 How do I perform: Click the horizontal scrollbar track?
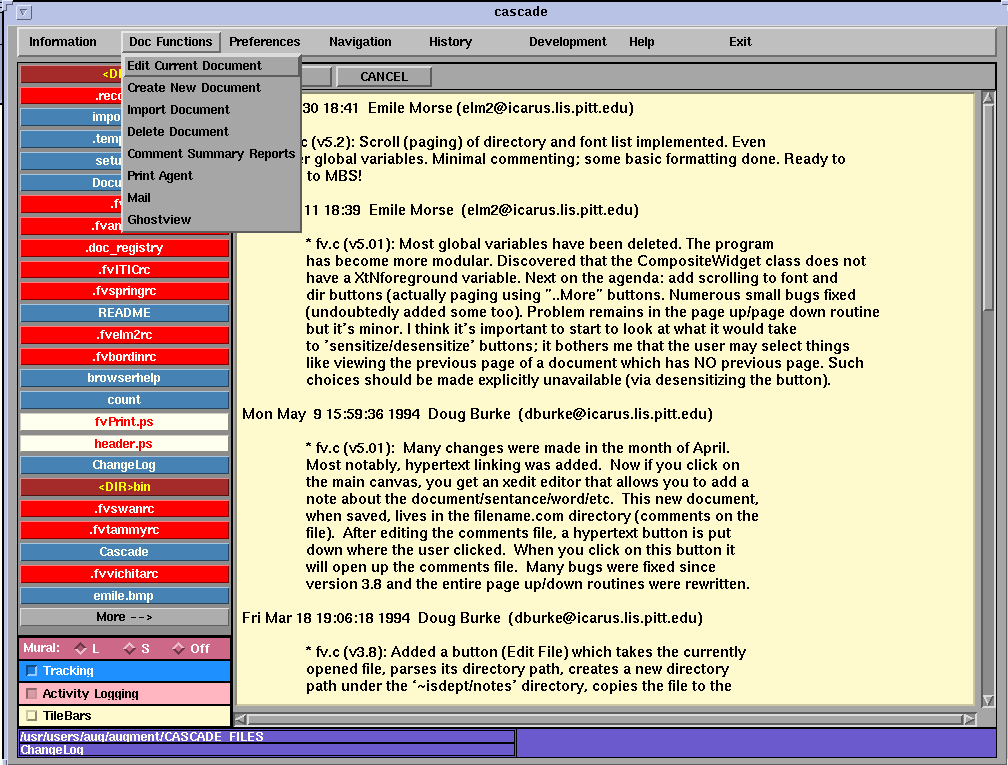tap(605, 719)
